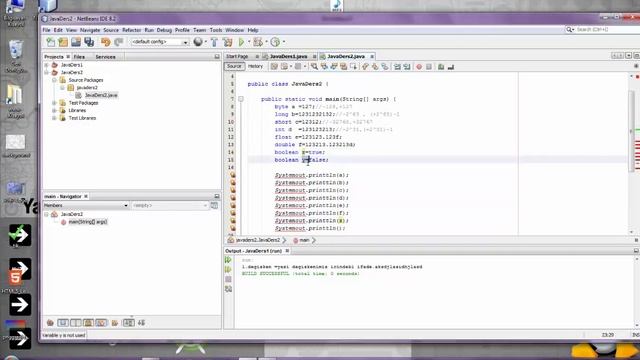Click the globe browser icon in toolbar

[x=198, y=42]
